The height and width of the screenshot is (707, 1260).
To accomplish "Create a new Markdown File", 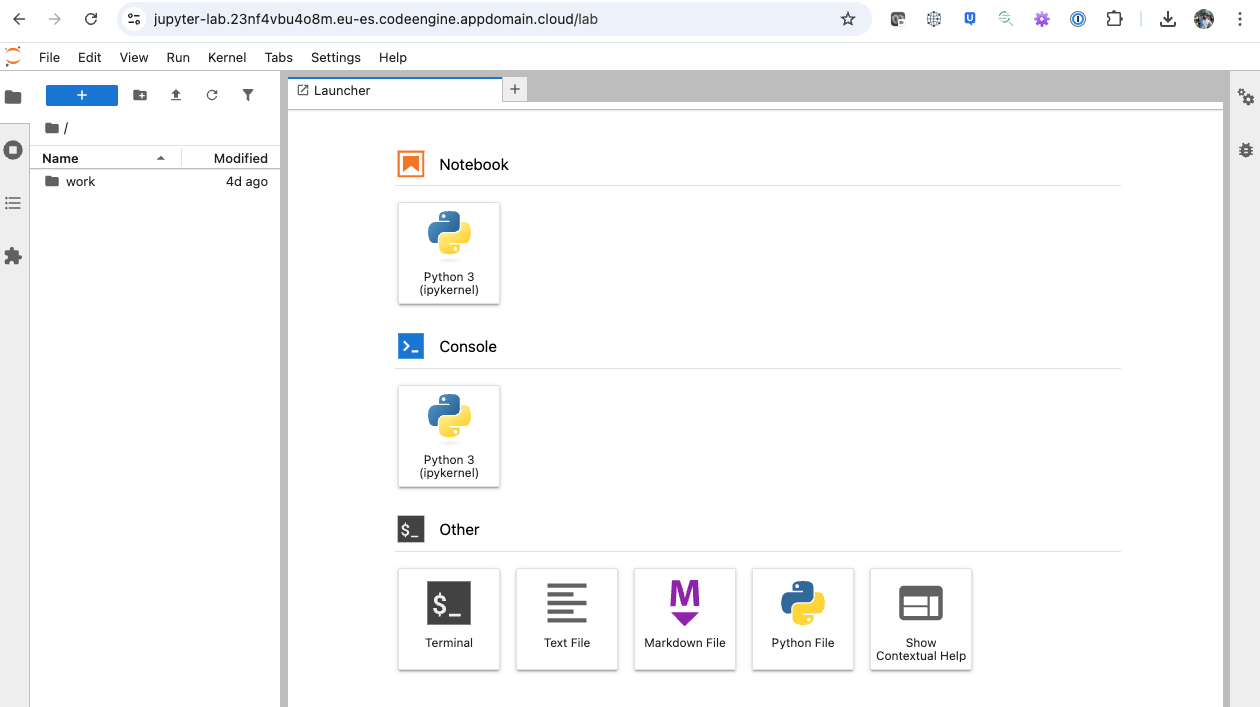I will coord(685,619).
